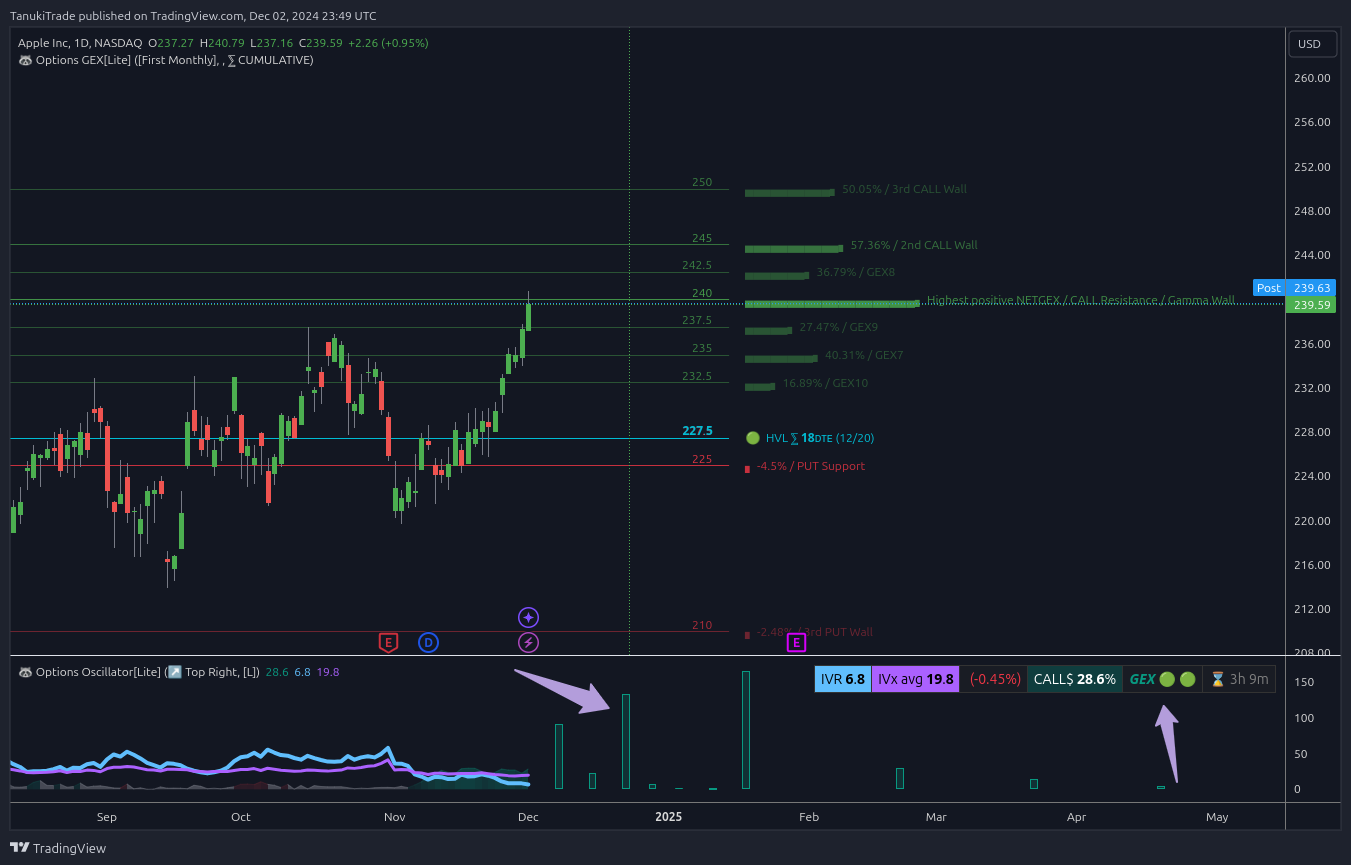Viewport: 1351px width, 865px height.
Task: Click the Highest positive NETGEX Gamma Wall label
Action: 1081,300
